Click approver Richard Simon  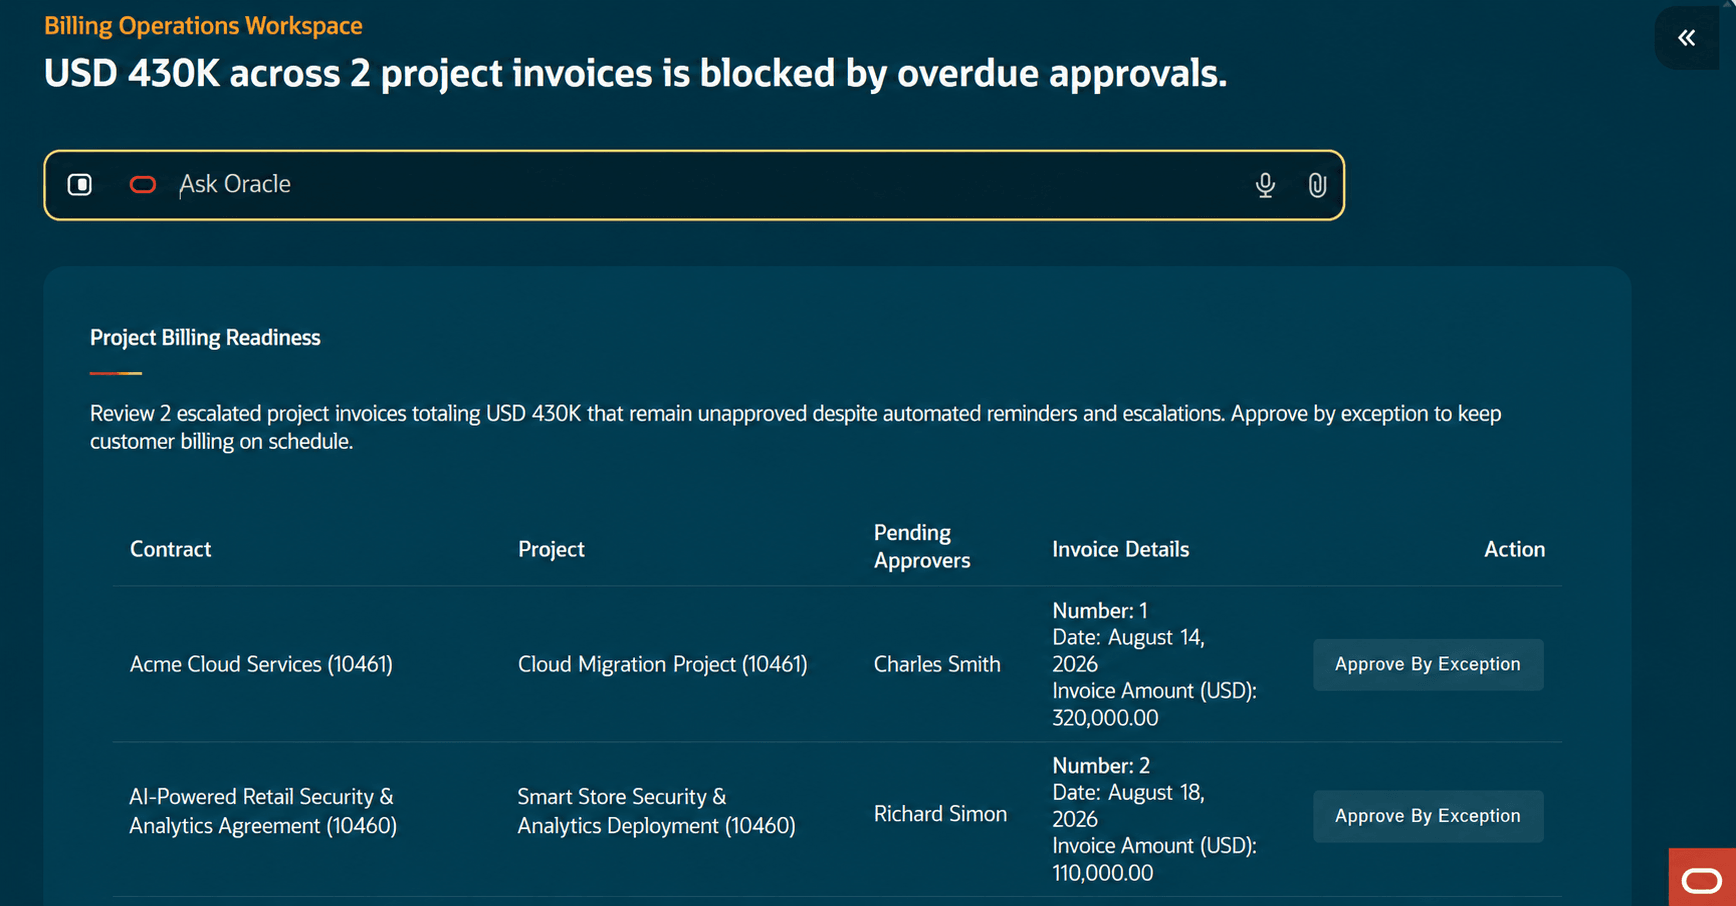940,814
